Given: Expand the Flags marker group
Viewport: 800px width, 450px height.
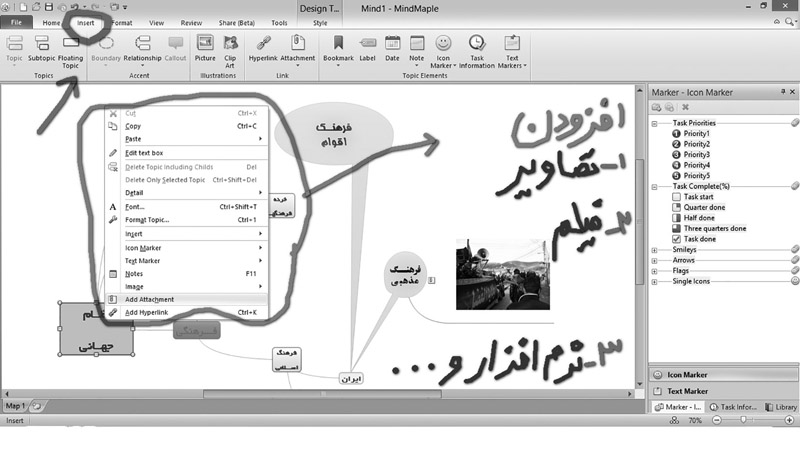Looking at the screenshot, I should 654,271.
